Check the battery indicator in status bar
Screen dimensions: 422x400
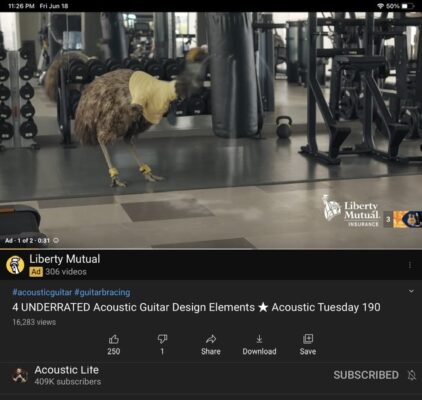tap(408, 6)
